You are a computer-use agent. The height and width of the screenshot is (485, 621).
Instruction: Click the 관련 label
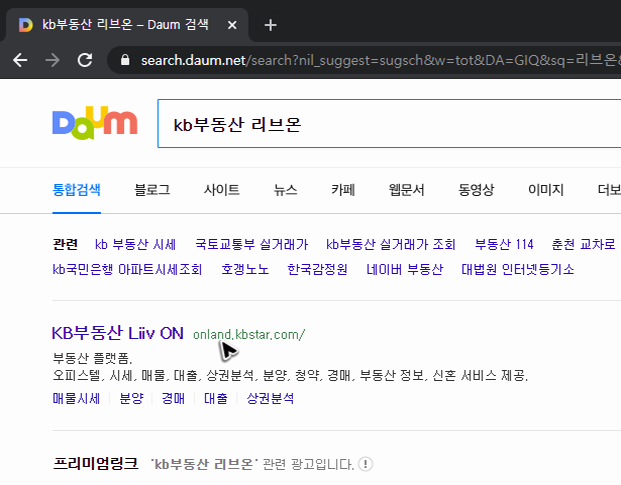click(65, 245)
